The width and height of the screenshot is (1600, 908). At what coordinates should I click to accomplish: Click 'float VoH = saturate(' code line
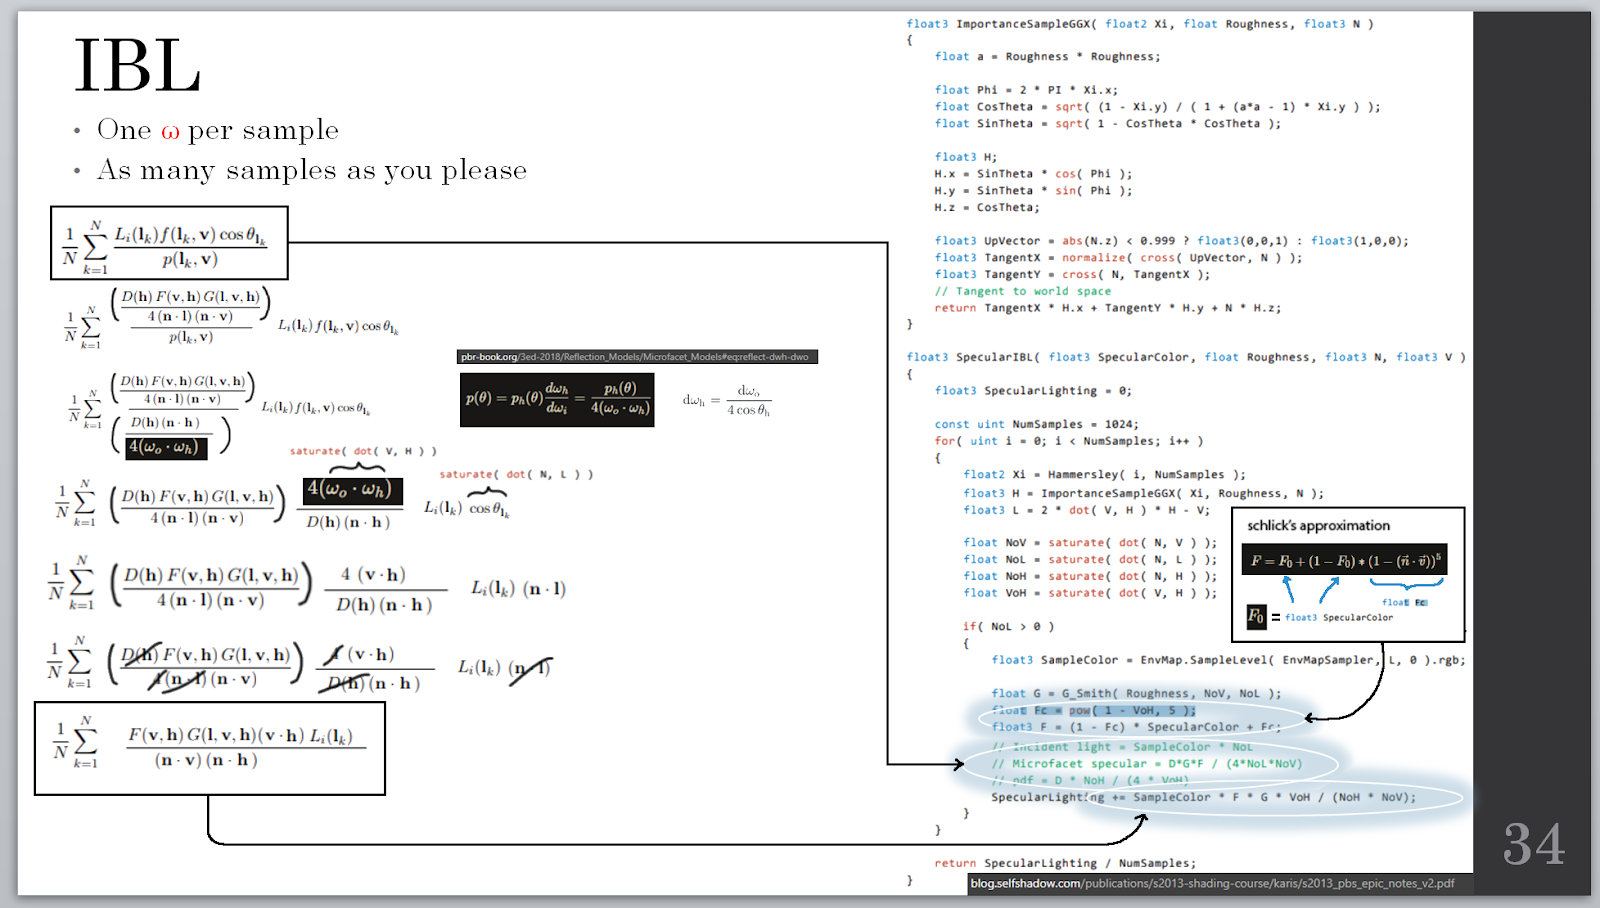1090,593
